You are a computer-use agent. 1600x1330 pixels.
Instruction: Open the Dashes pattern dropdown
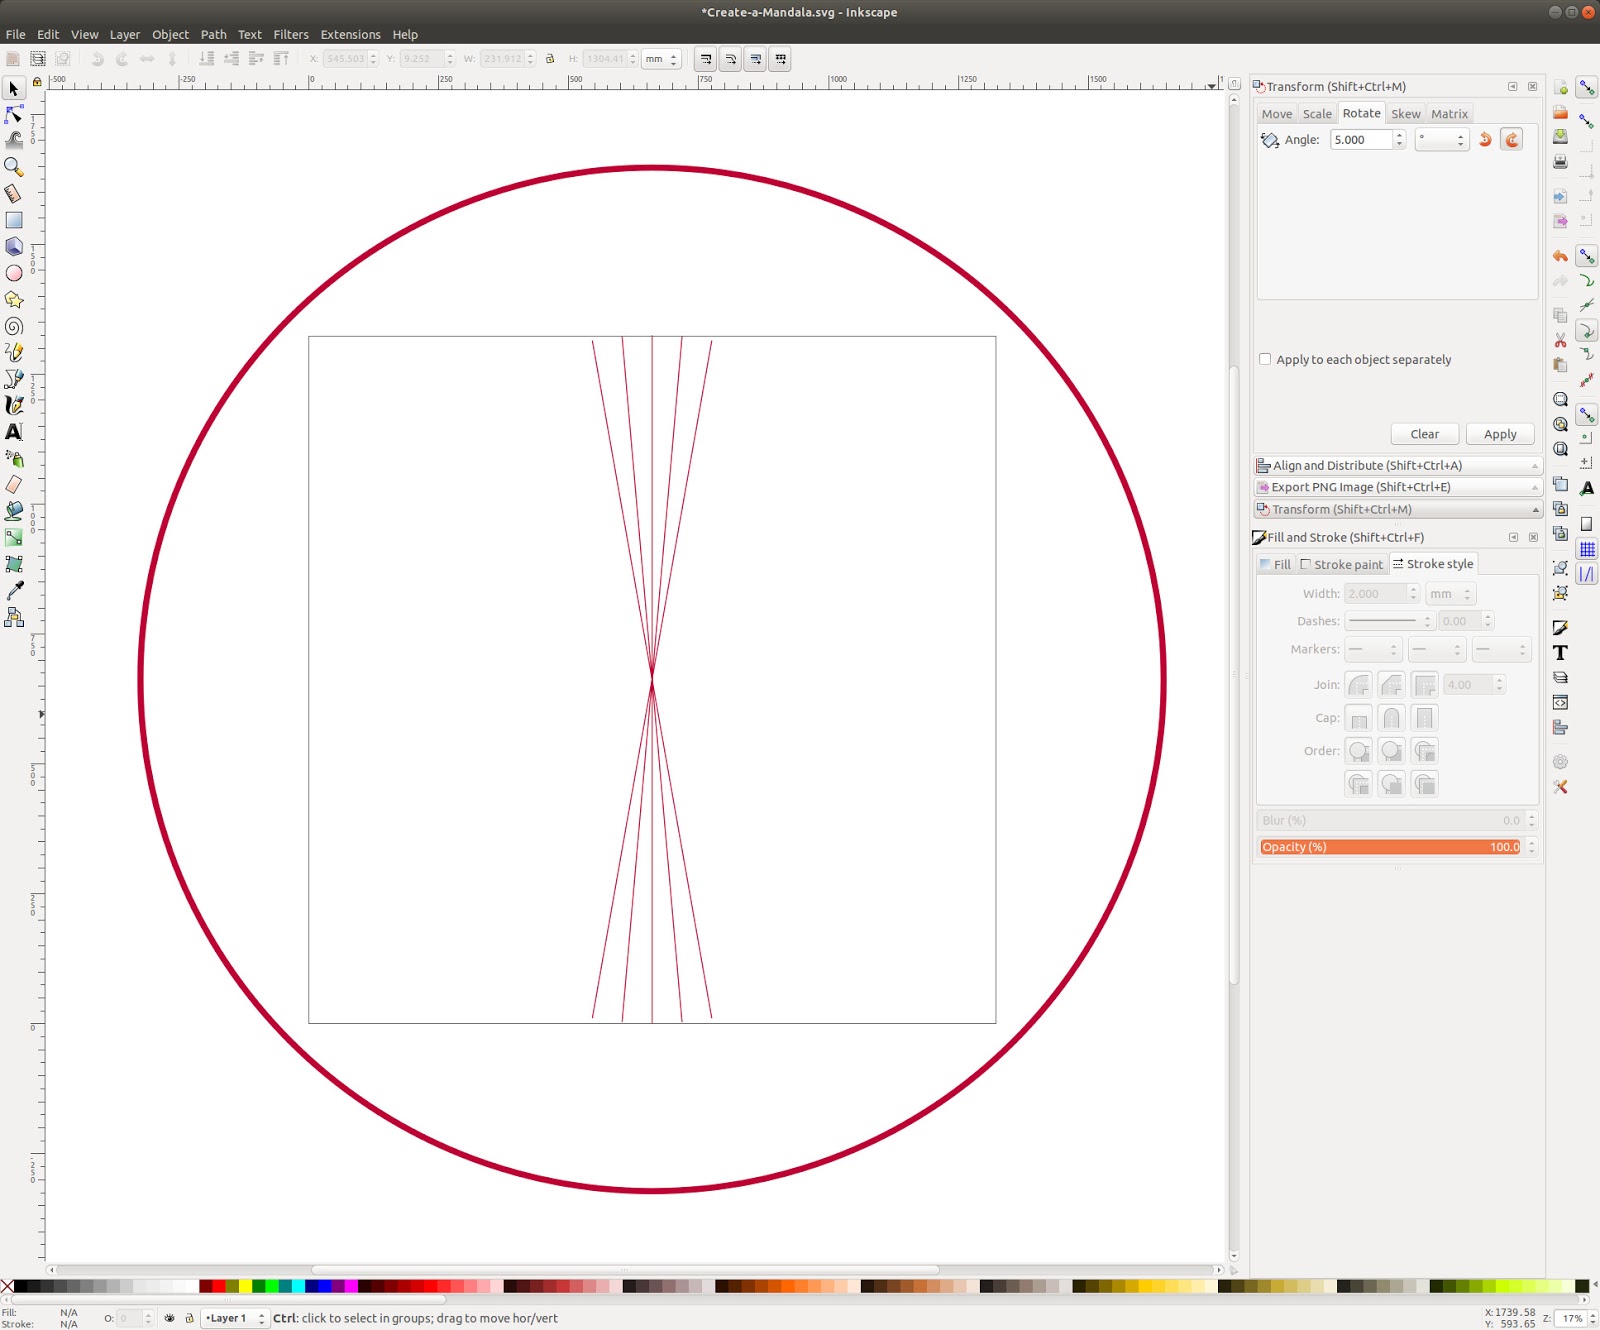tap(1390, 621)
